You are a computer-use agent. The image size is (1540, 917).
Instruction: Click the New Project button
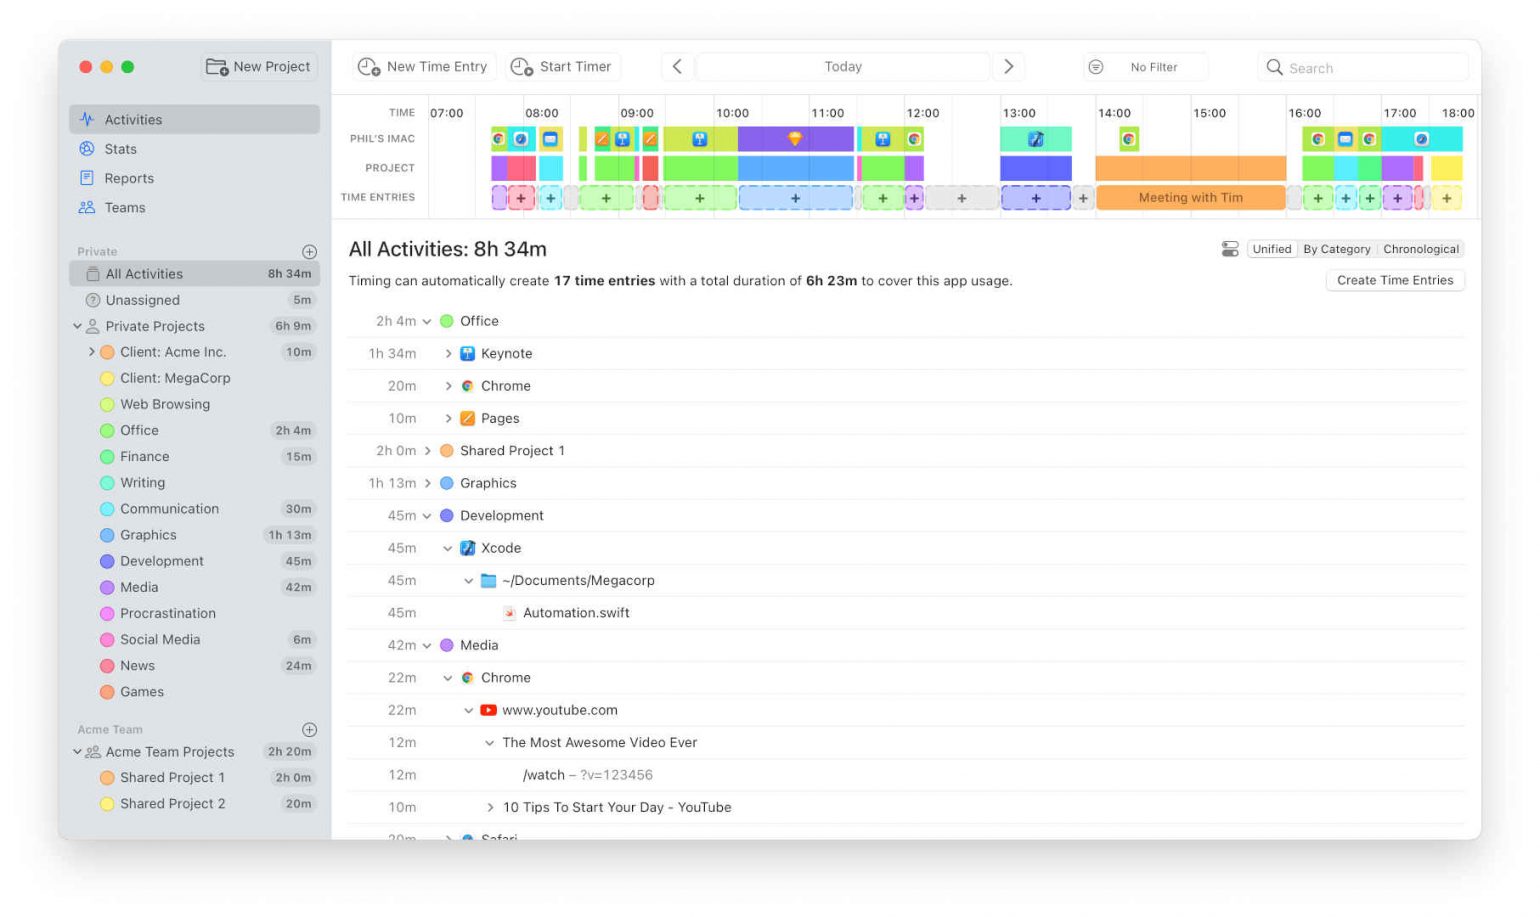259,67
